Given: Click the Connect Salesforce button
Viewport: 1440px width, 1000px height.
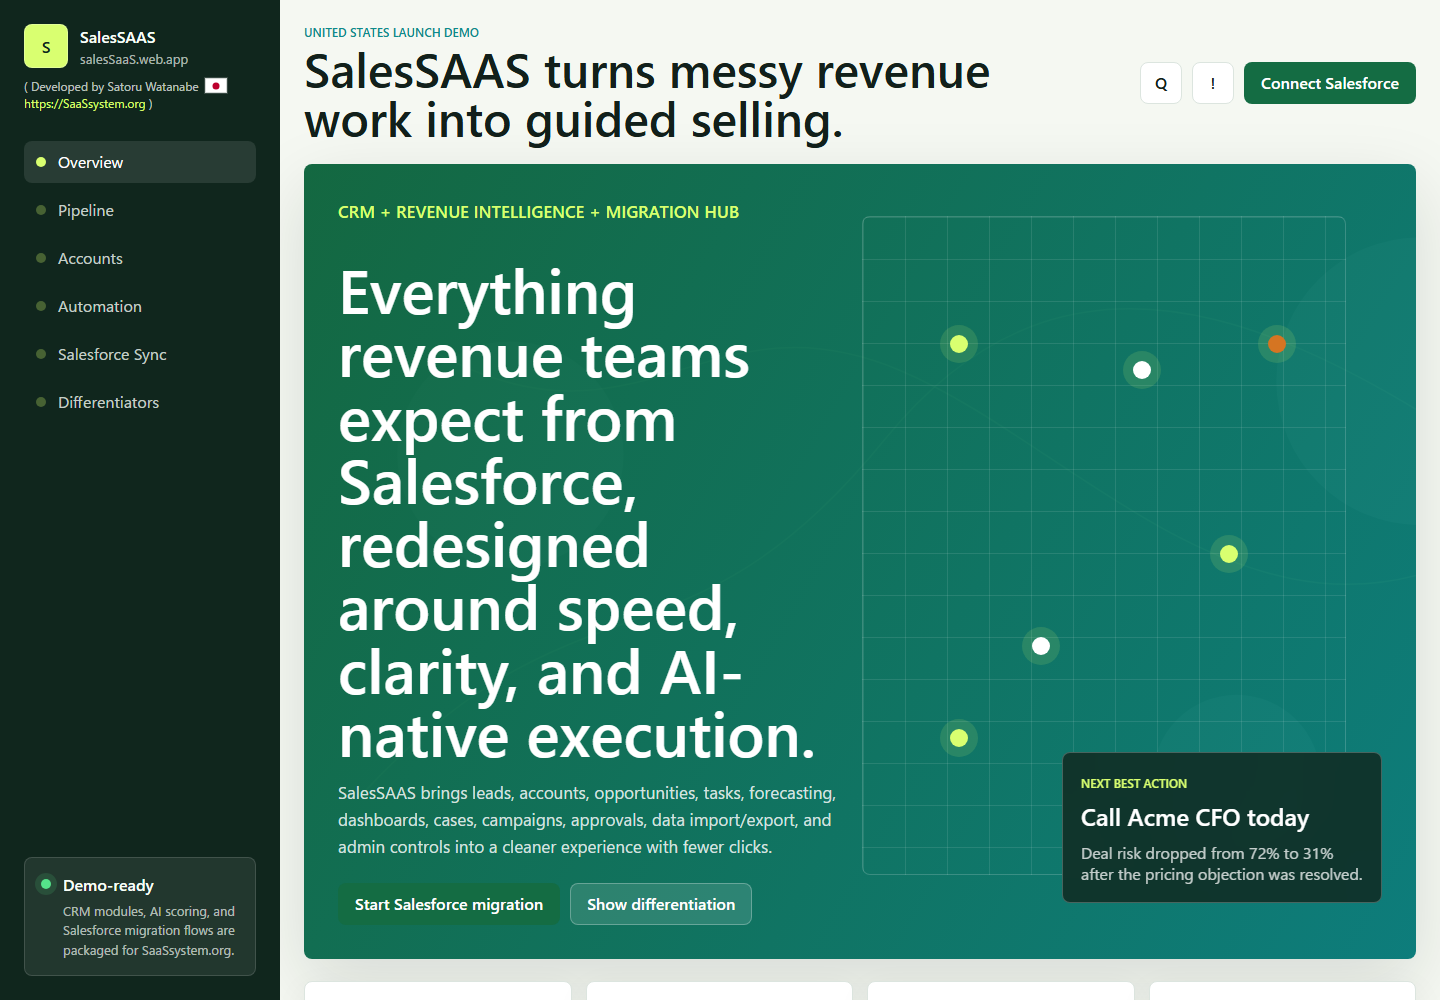Looking at the screenshot, I should [1330, 83].
